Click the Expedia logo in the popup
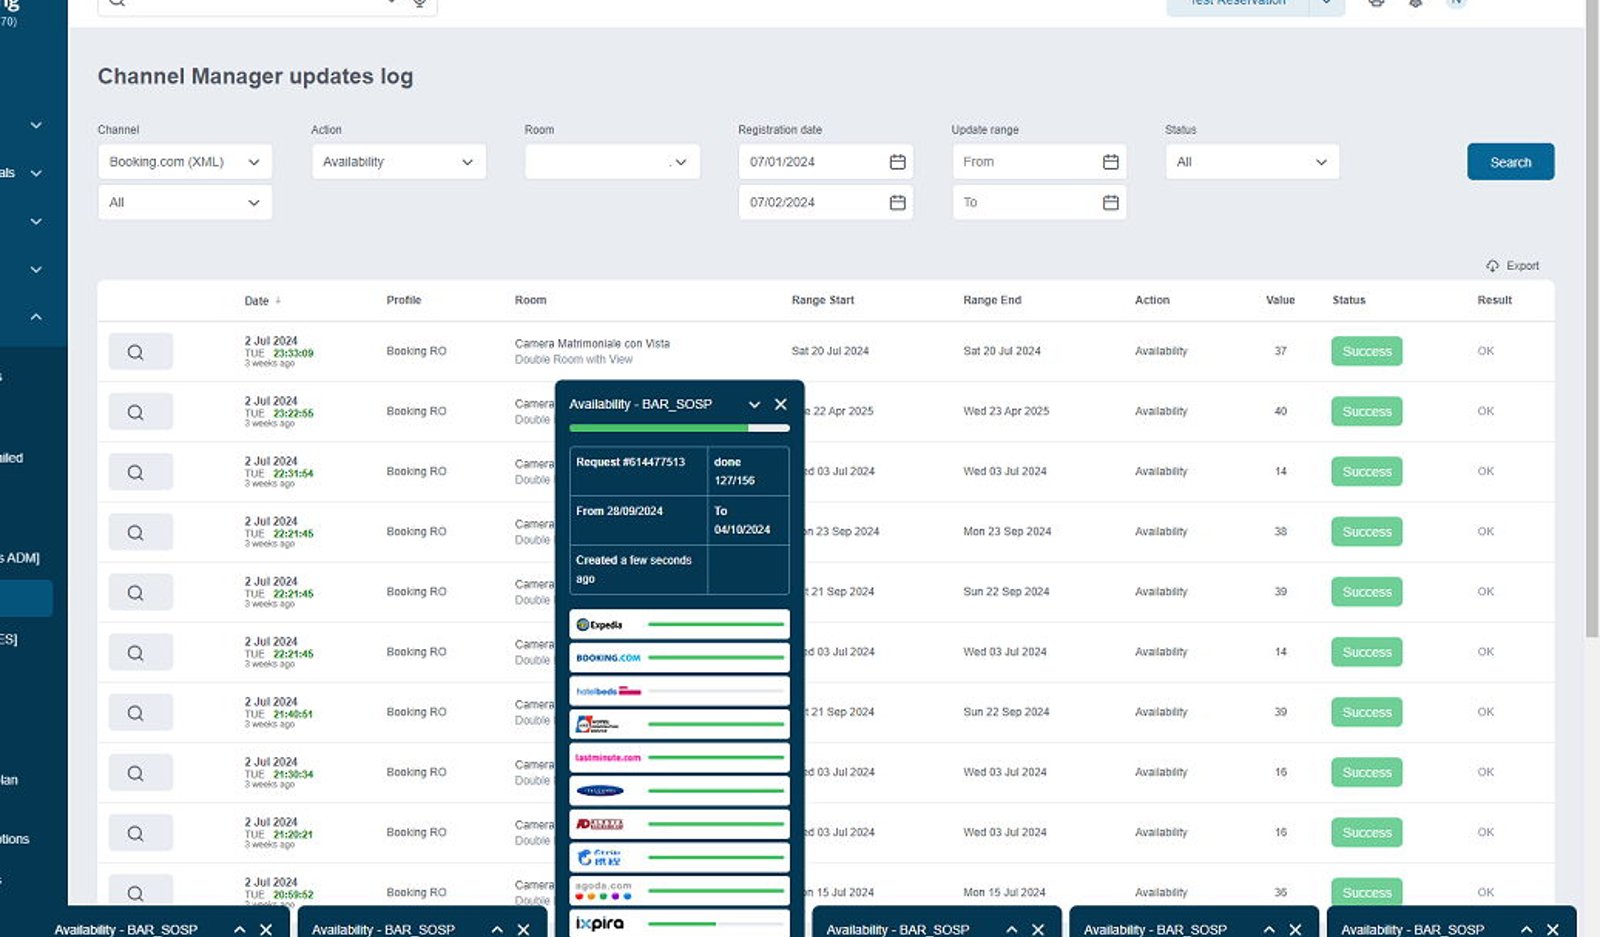The width and height of the screenshot is (1600, 937). (600, 625)
